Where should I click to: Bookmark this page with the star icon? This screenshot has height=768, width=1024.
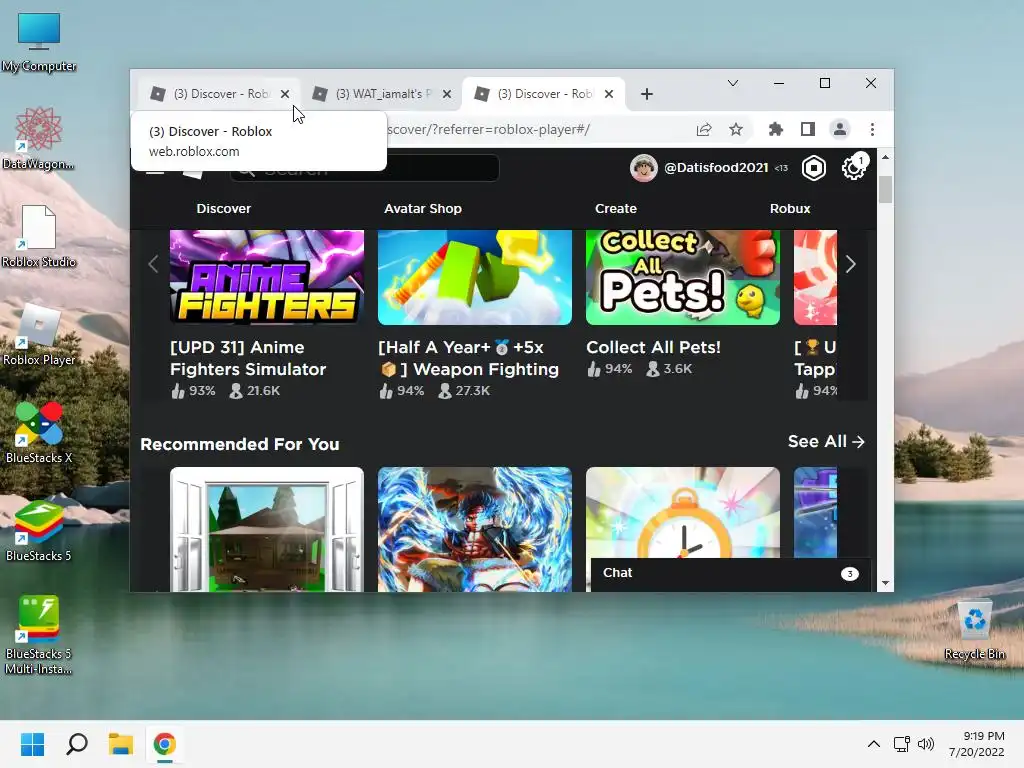736,129
